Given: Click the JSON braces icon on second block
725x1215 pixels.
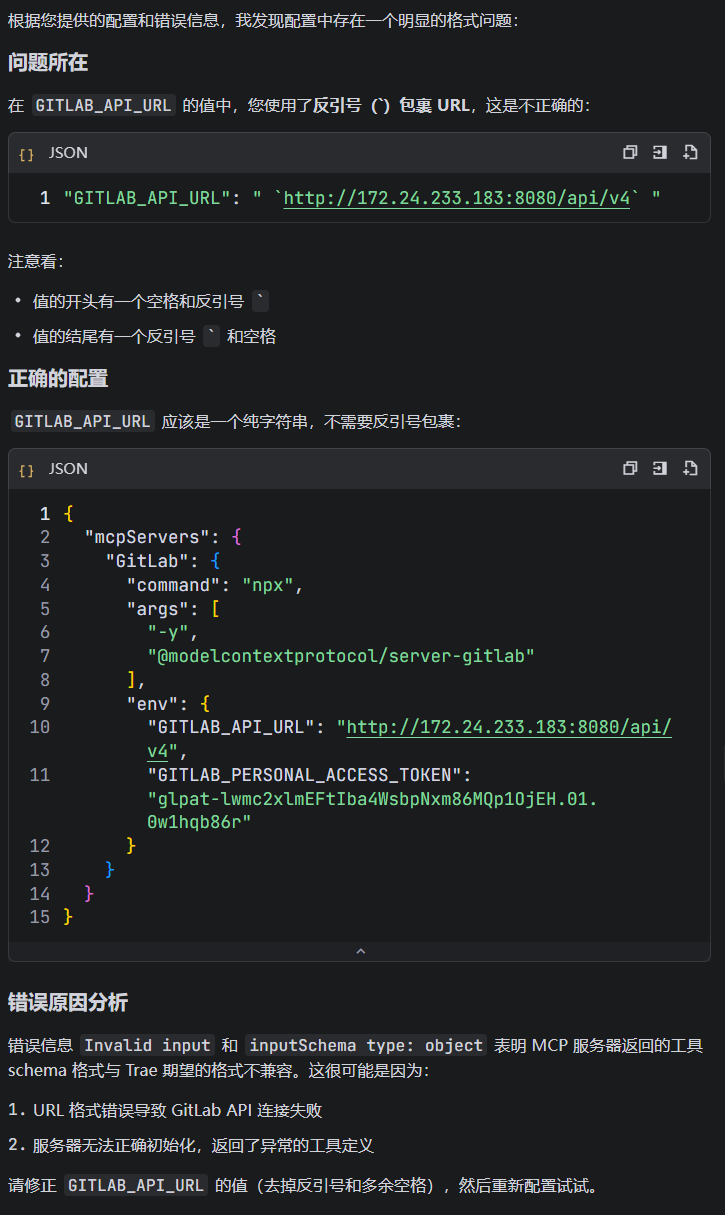Looking at the screenshot, I should 26,470.
